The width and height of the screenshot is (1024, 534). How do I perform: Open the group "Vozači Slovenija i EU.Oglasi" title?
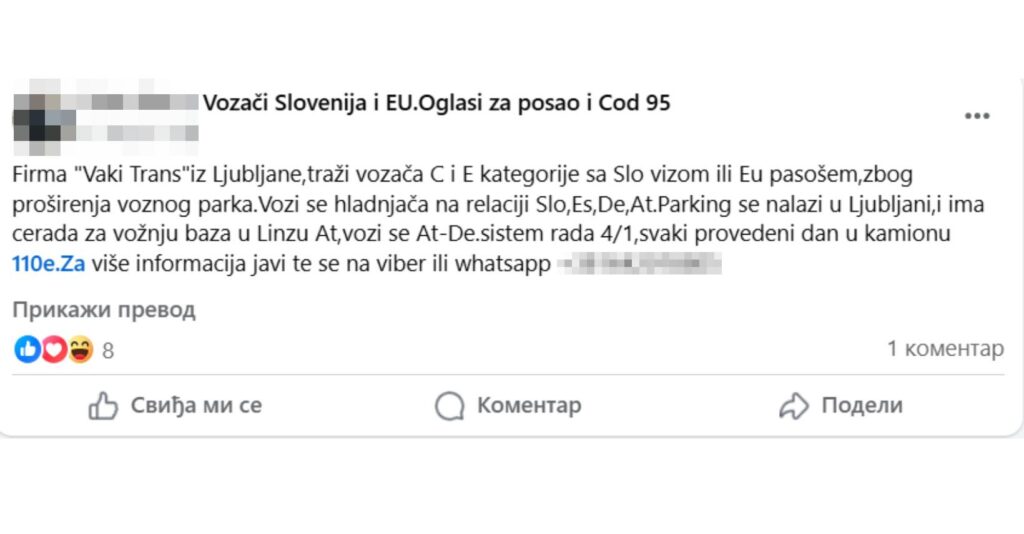436,102
